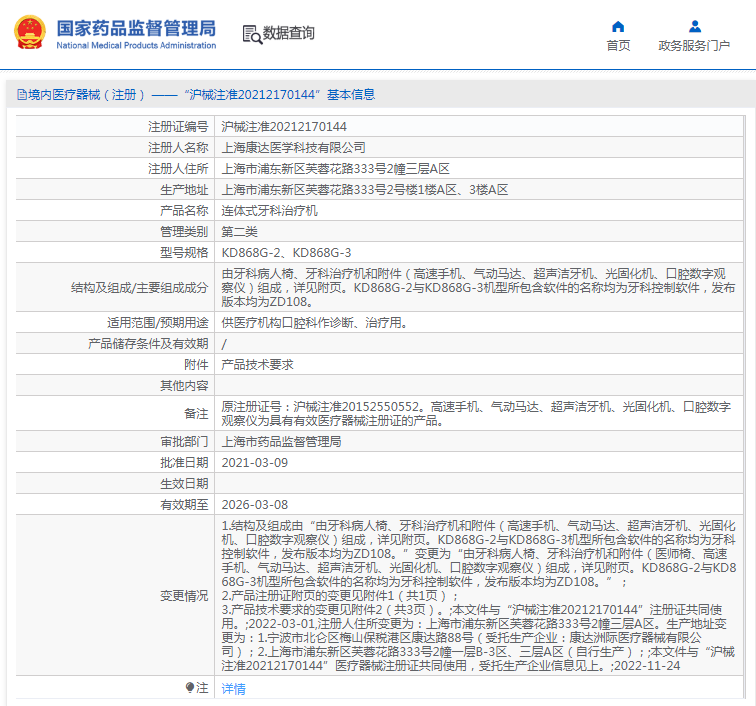Click the page heading 境内医疗器械（注册）基本信息

(x=201, y=95)
